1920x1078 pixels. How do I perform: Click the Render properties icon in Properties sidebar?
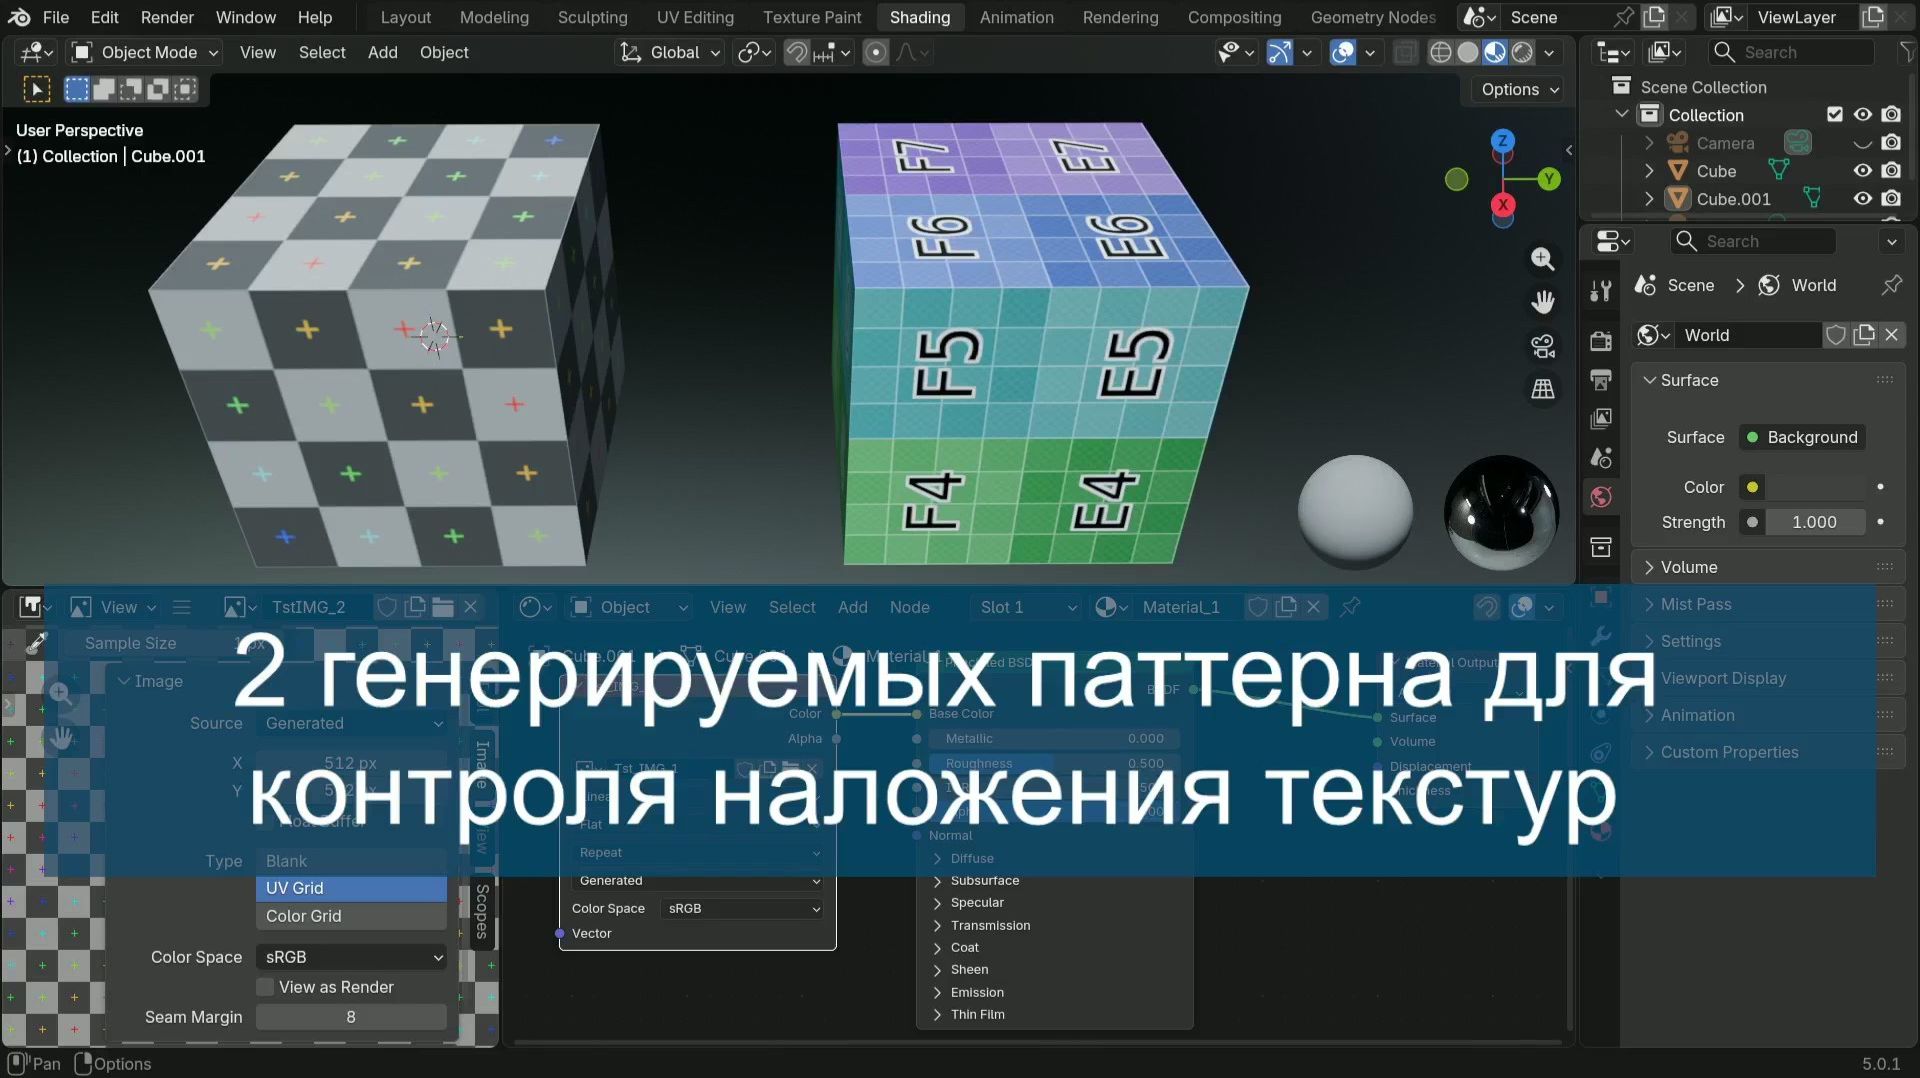click(x=1601, y=343)
